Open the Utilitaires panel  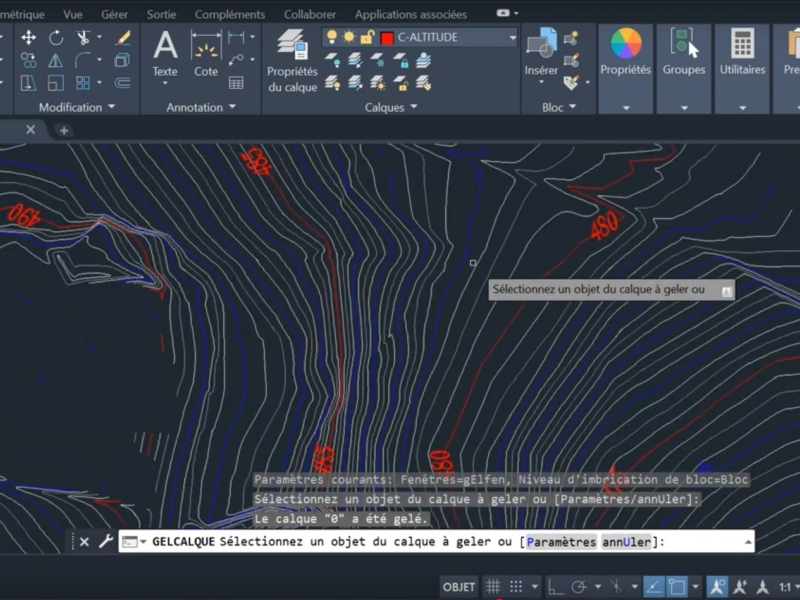tap(742, 68)
